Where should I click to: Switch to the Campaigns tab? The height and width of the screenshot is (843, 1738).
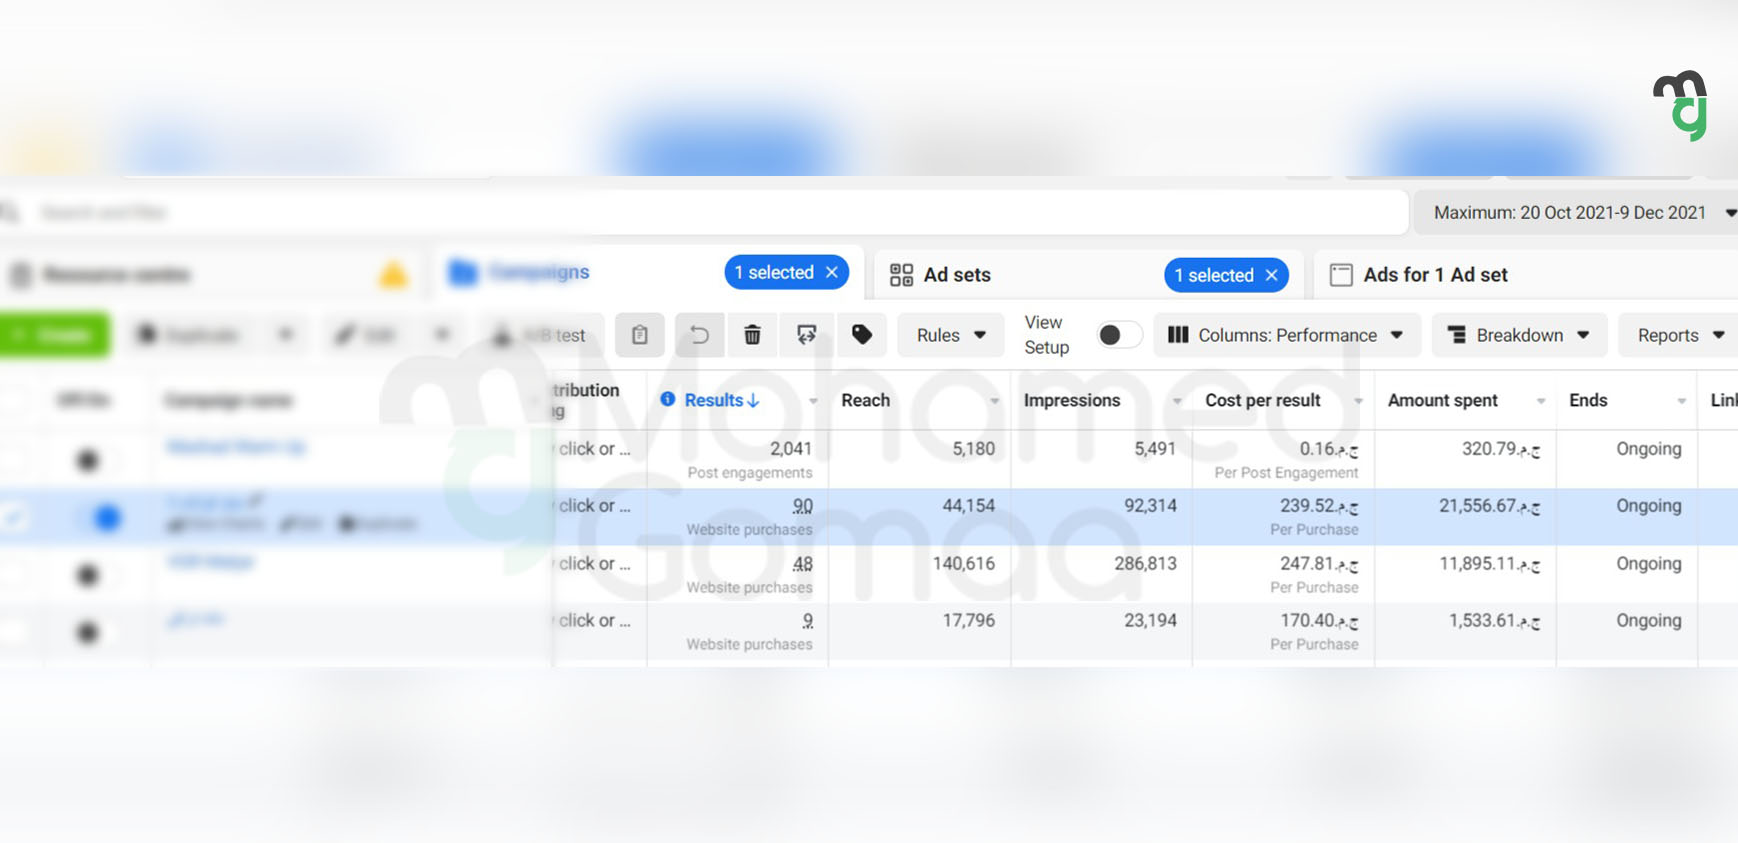648,272
